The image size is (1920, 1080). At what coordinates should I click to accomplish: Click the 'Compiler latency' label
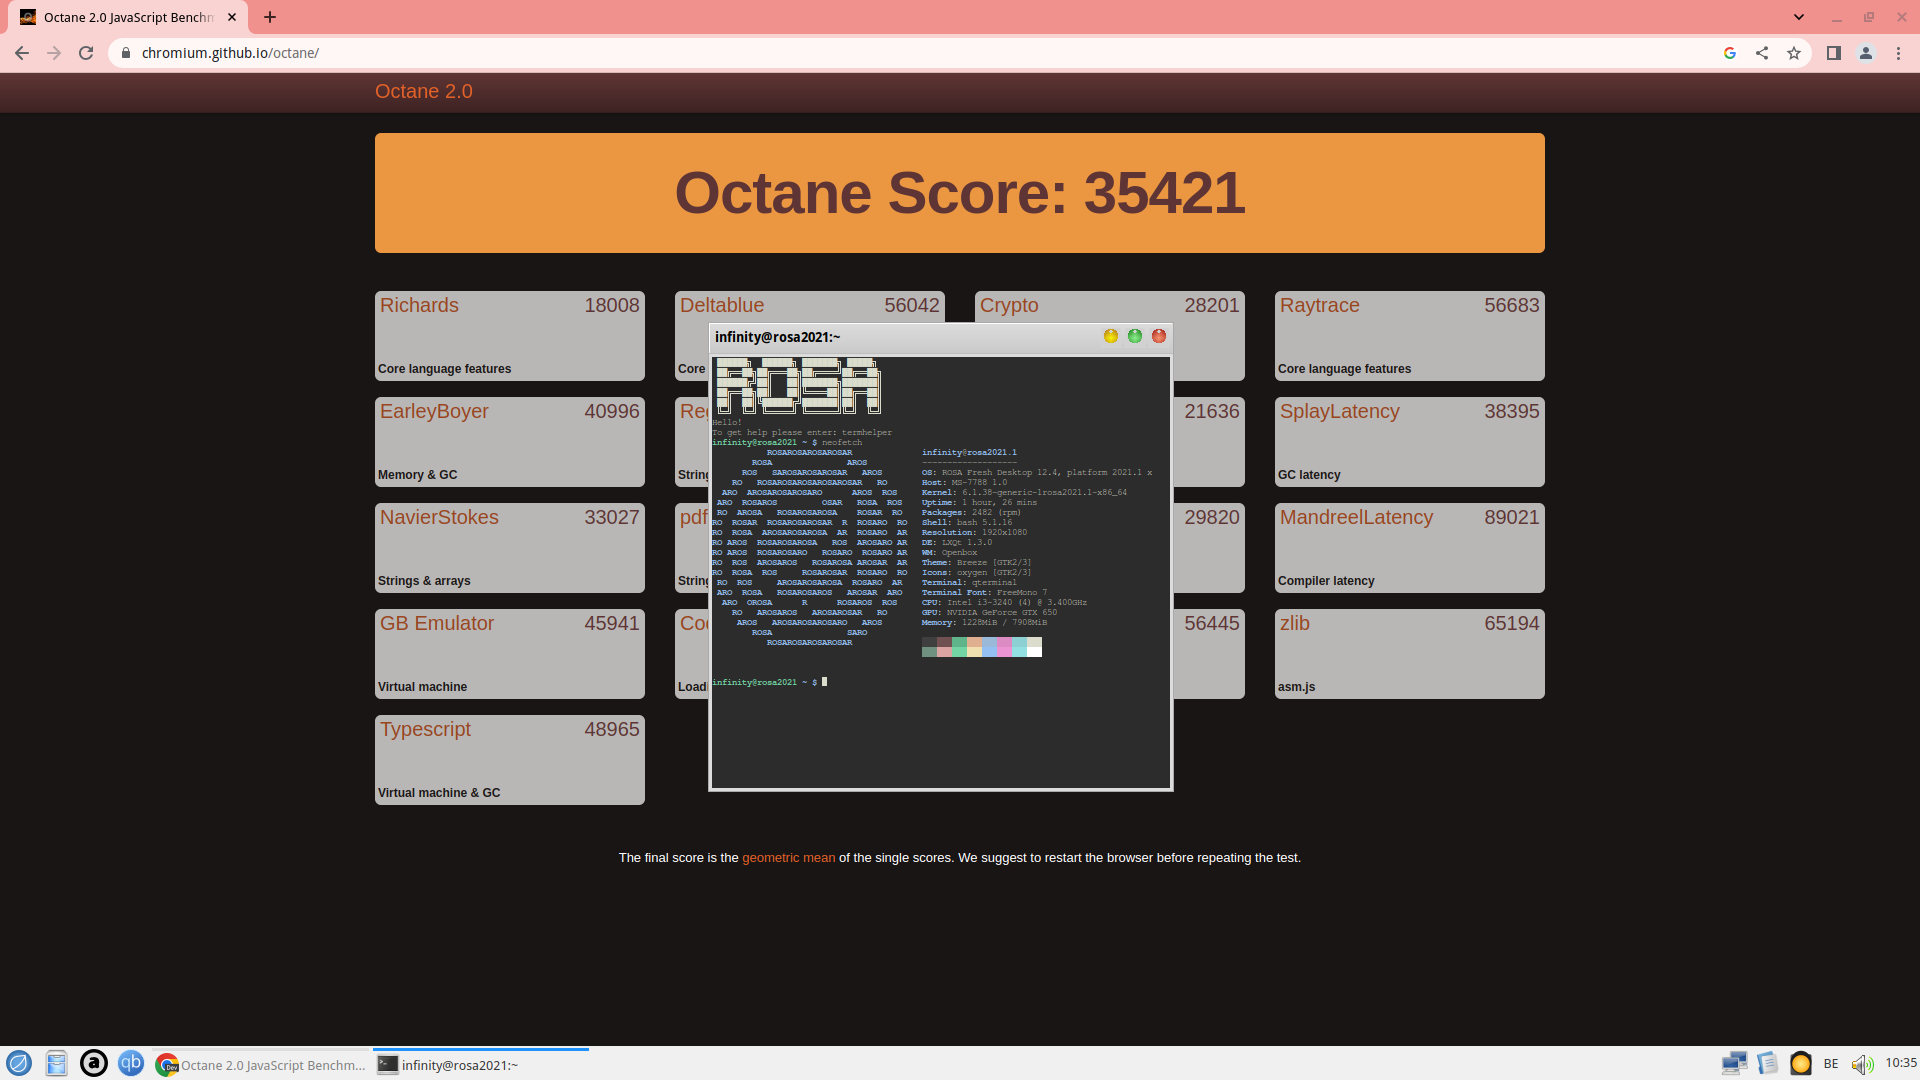(x=1326, y=581)
